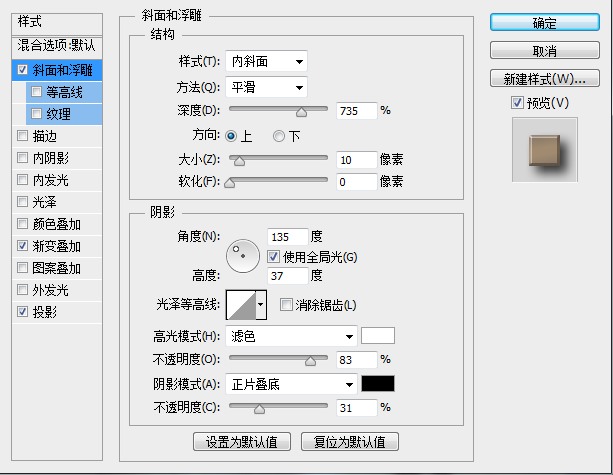Viewport: 613px width, 475px height.
Task: Click 设置为默认值 button
Action: tap(242, 442)
